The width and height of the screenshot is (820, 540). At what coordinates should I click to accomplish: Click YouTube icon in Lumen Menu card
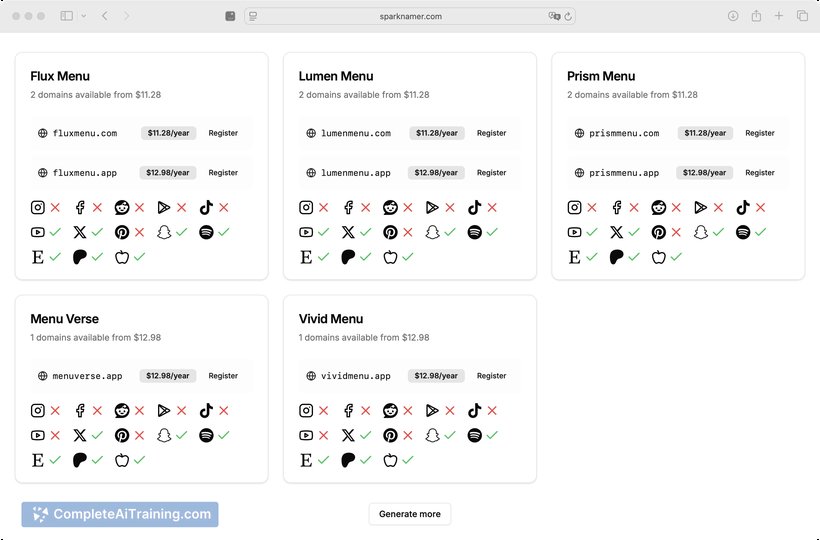pyautogui.click(x=306, y=232)
